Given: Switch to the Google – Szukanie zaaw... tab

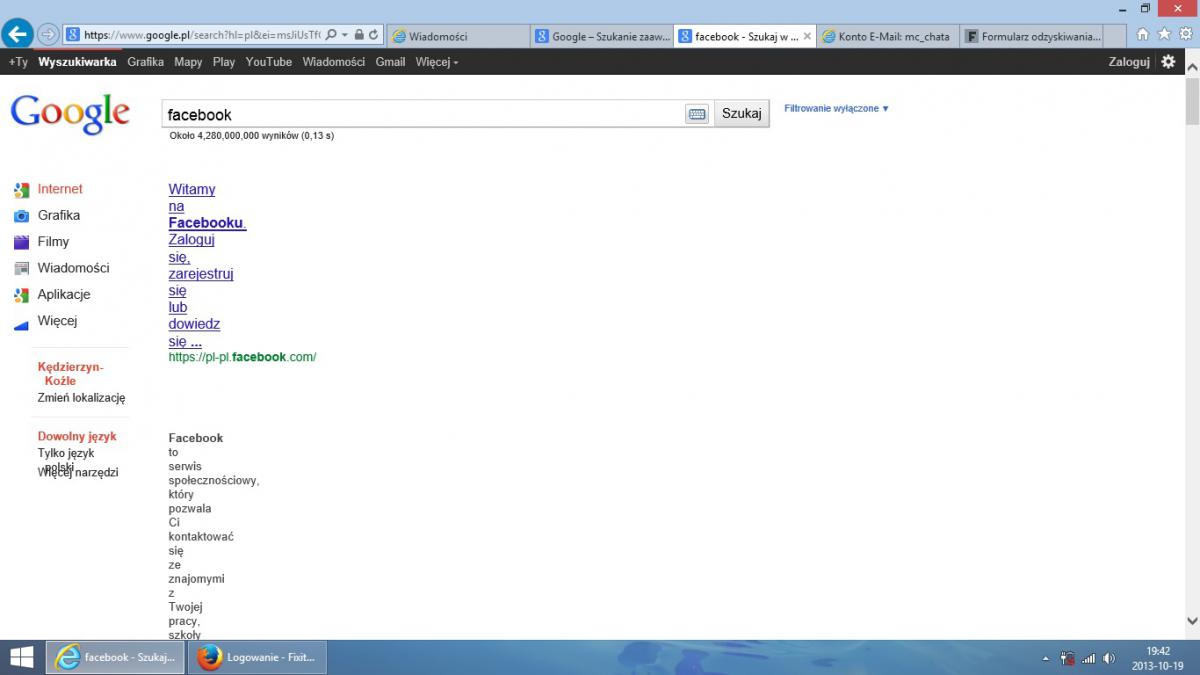Looking at the screenshot, I should click(601, 36).
